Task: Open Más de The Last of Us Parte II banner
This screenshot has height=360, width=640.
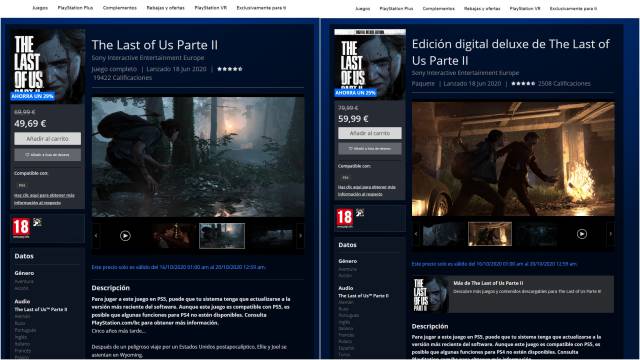Action: point(513,294)
